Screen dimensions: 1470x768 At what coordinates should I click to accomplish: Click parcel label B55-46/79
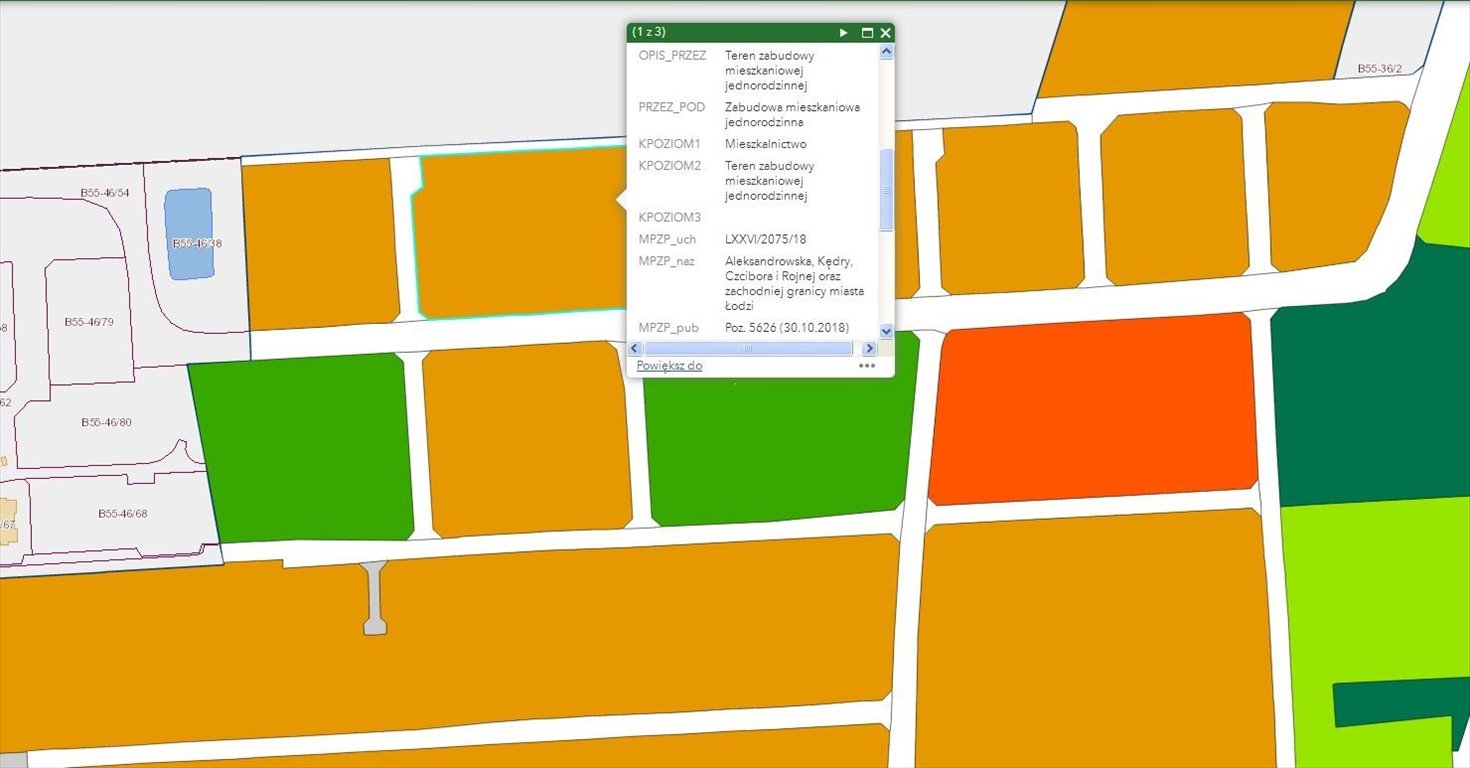pos(89,322)
